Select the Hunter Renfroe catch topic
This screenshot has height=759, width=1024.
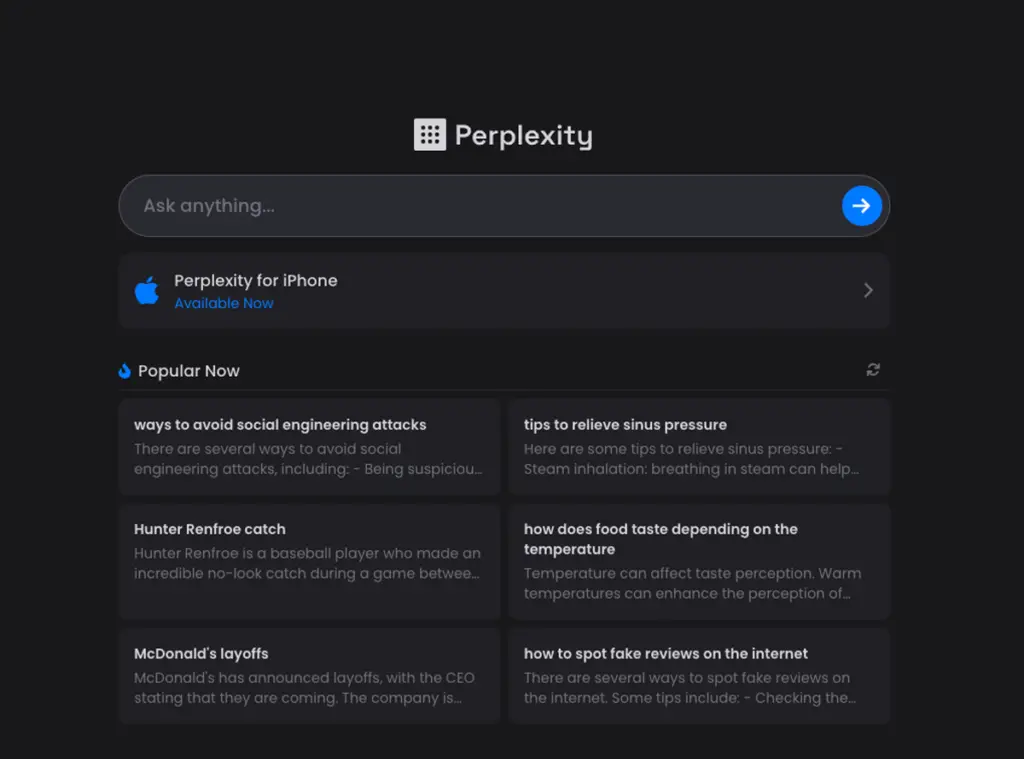309,561
